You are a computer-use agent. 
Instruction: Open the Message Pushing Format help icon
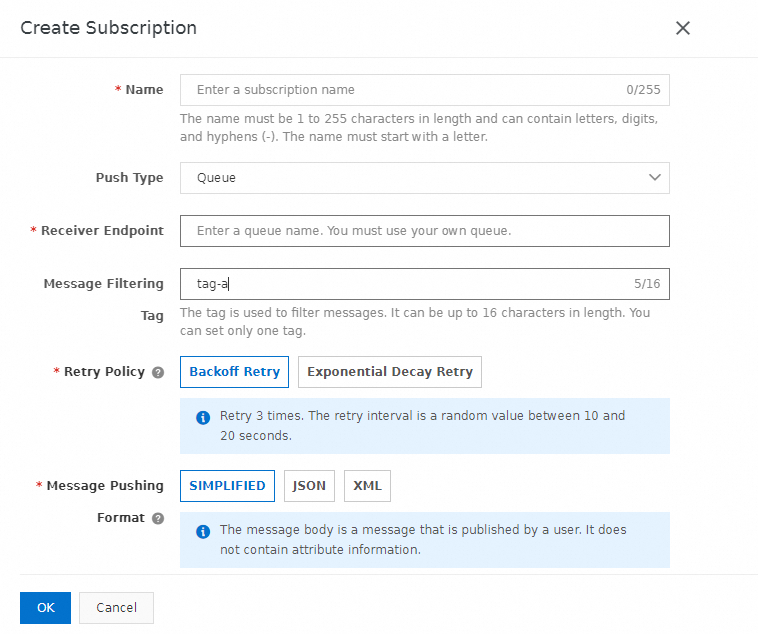coord(158,518)
